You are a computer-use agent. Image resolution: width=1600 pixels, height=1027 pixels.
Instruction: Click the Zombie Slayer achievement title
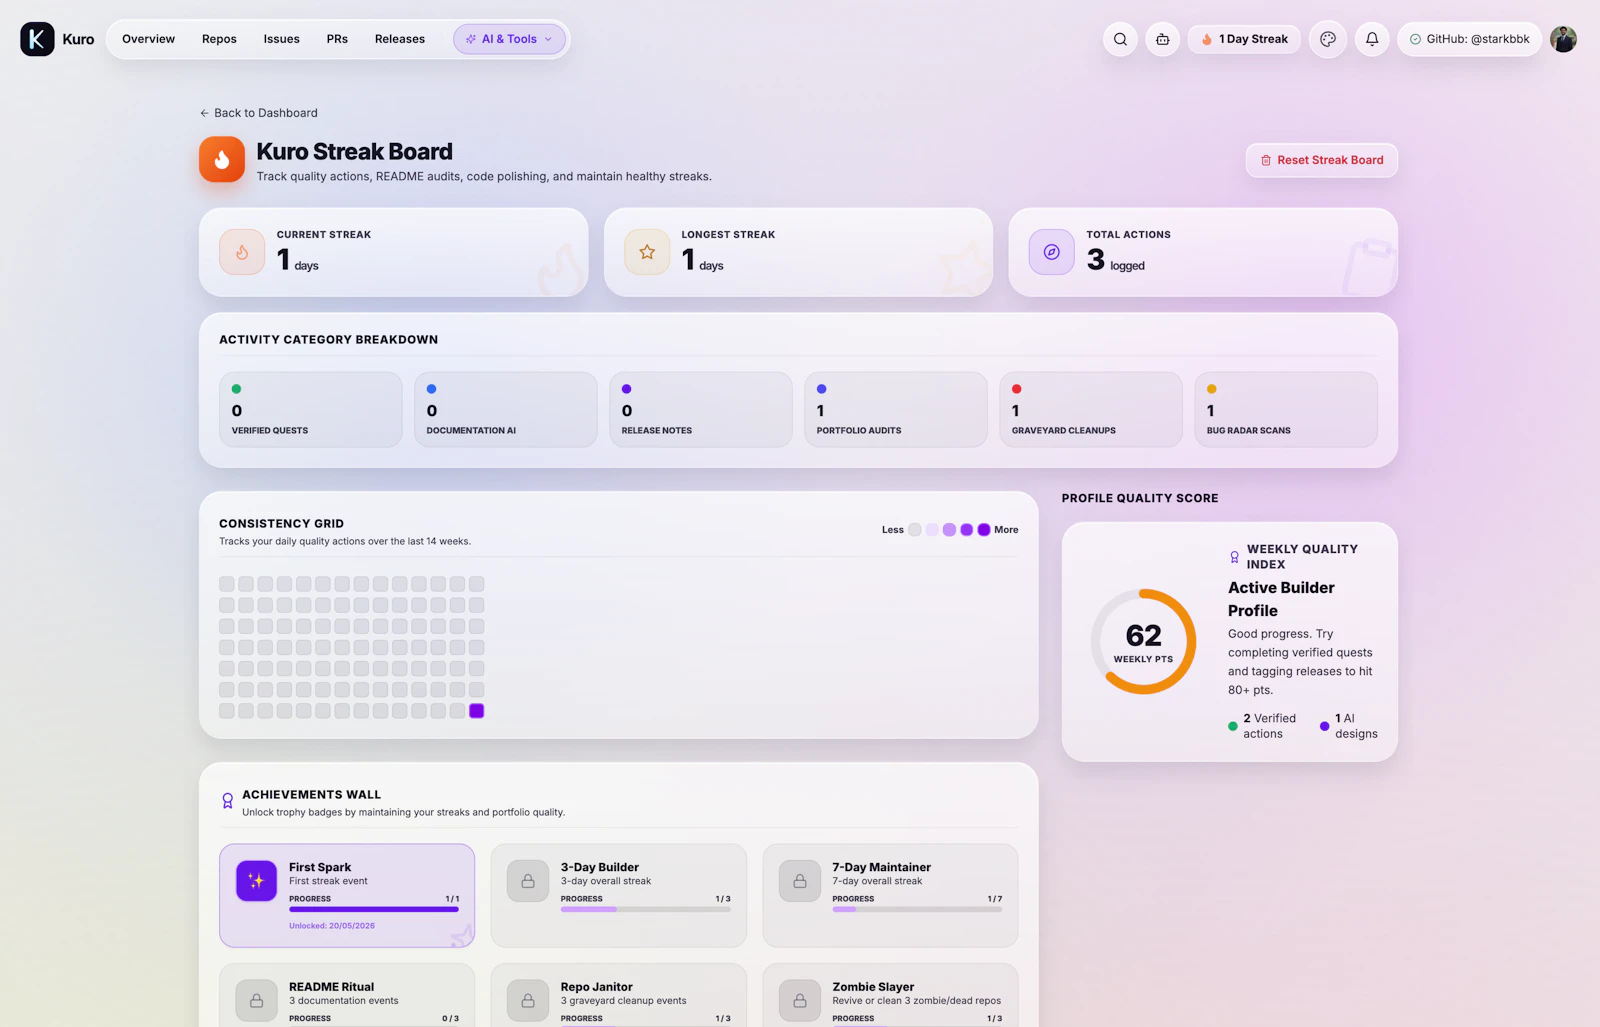tap(873, 987)
